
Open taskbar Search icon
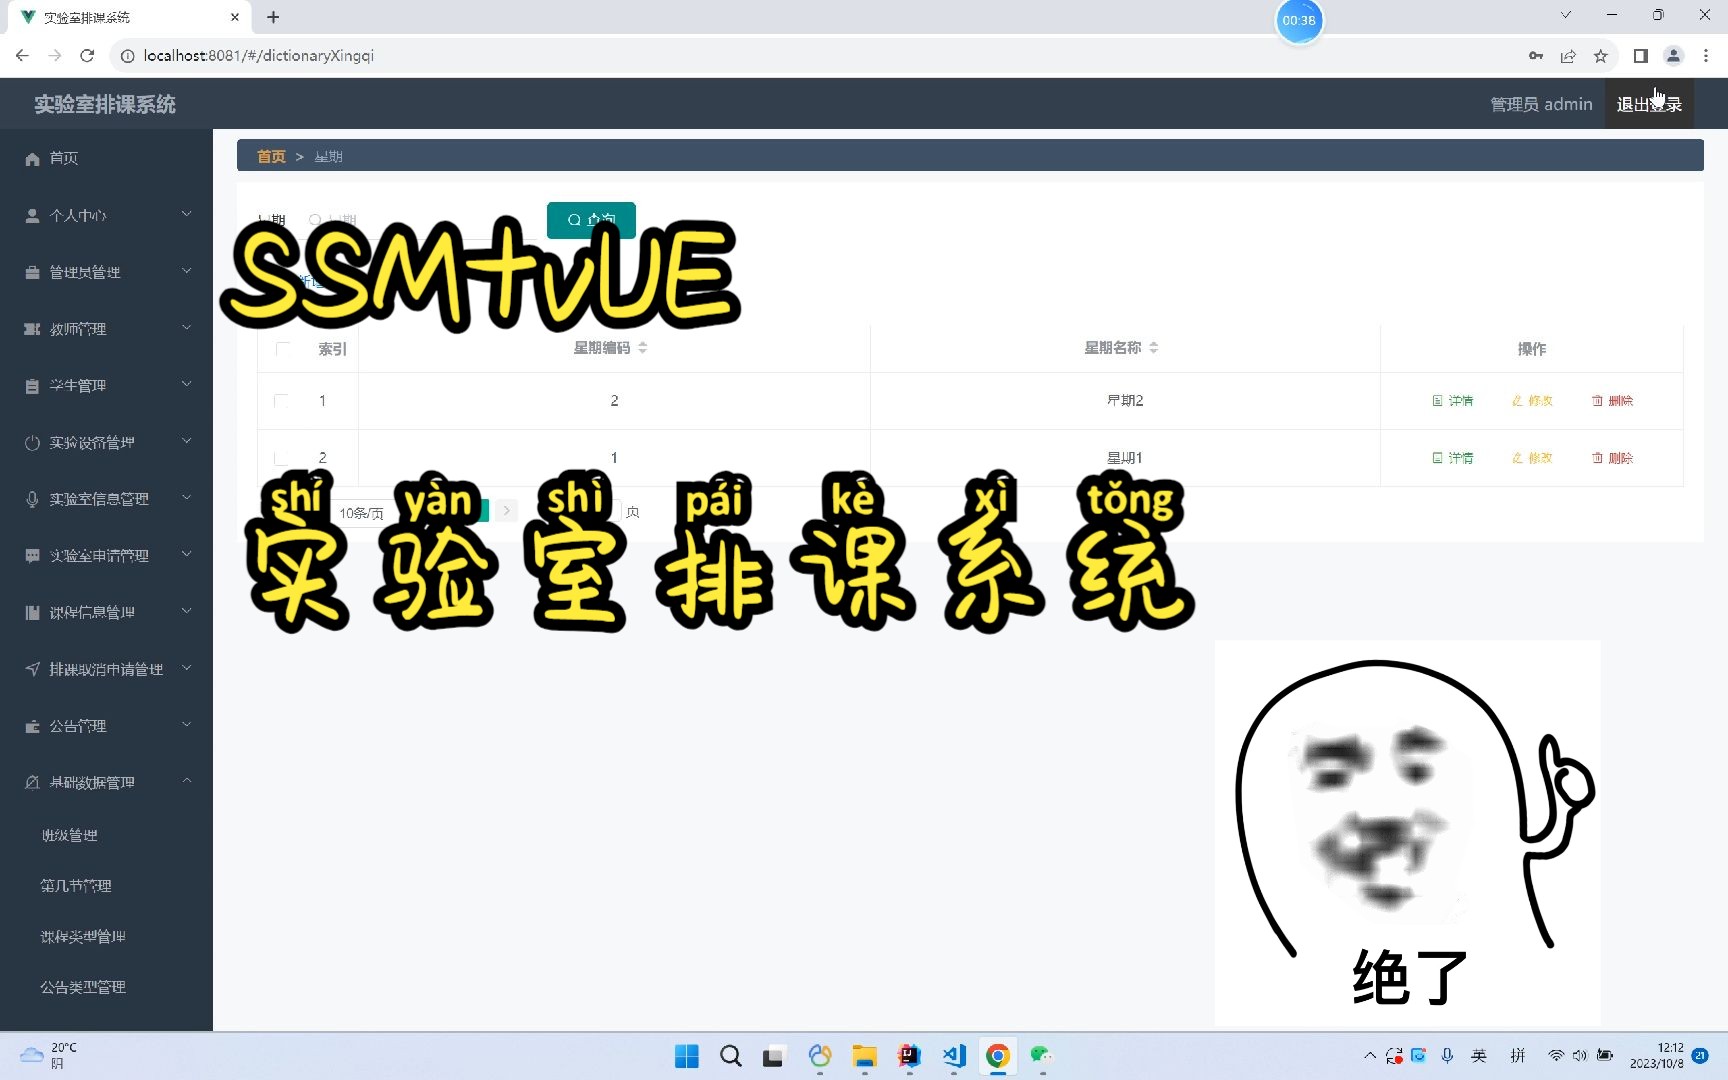coord(731,1056)
